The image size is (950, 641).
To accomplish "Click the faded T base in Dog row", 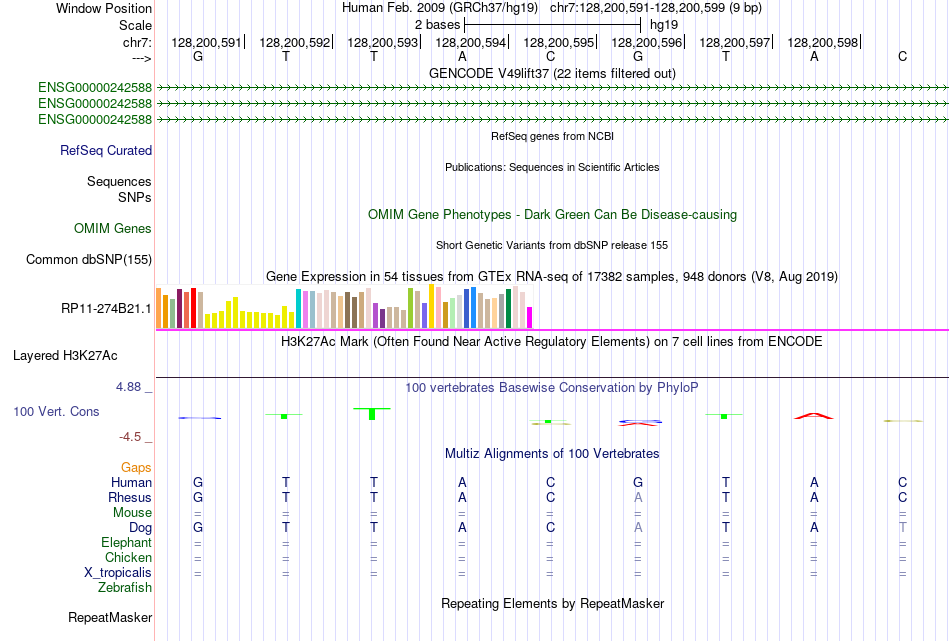I will pos(903,527).
